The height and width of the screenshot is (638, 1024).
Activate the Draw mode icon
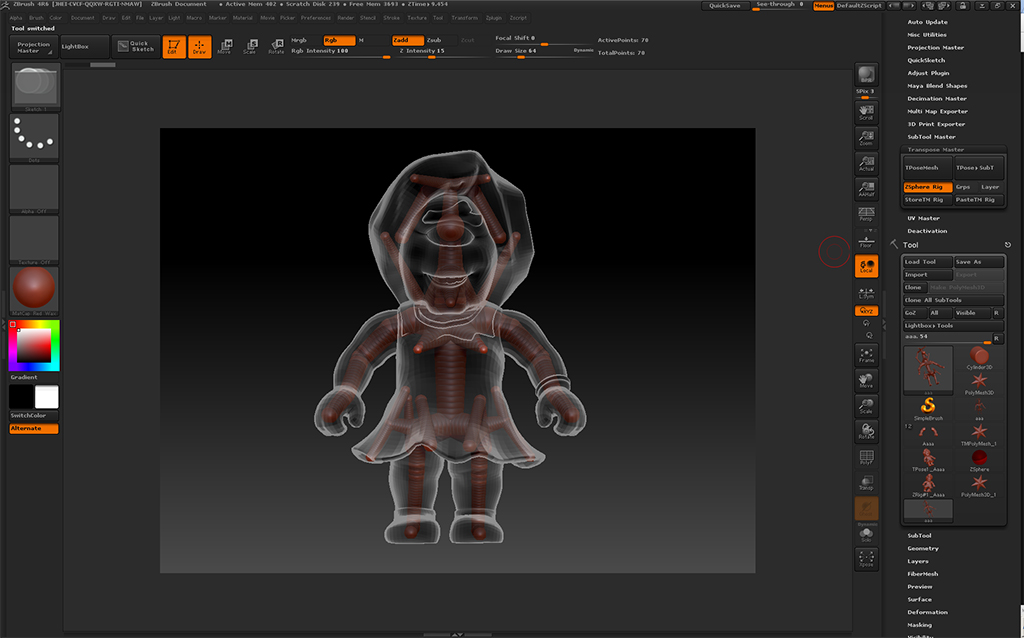pos(200,47)
